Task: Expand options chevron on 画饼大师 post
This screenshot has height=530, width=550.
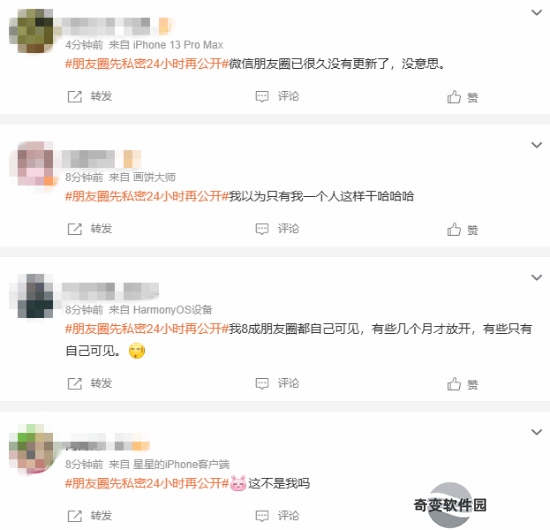Action: tap(537, 145)
